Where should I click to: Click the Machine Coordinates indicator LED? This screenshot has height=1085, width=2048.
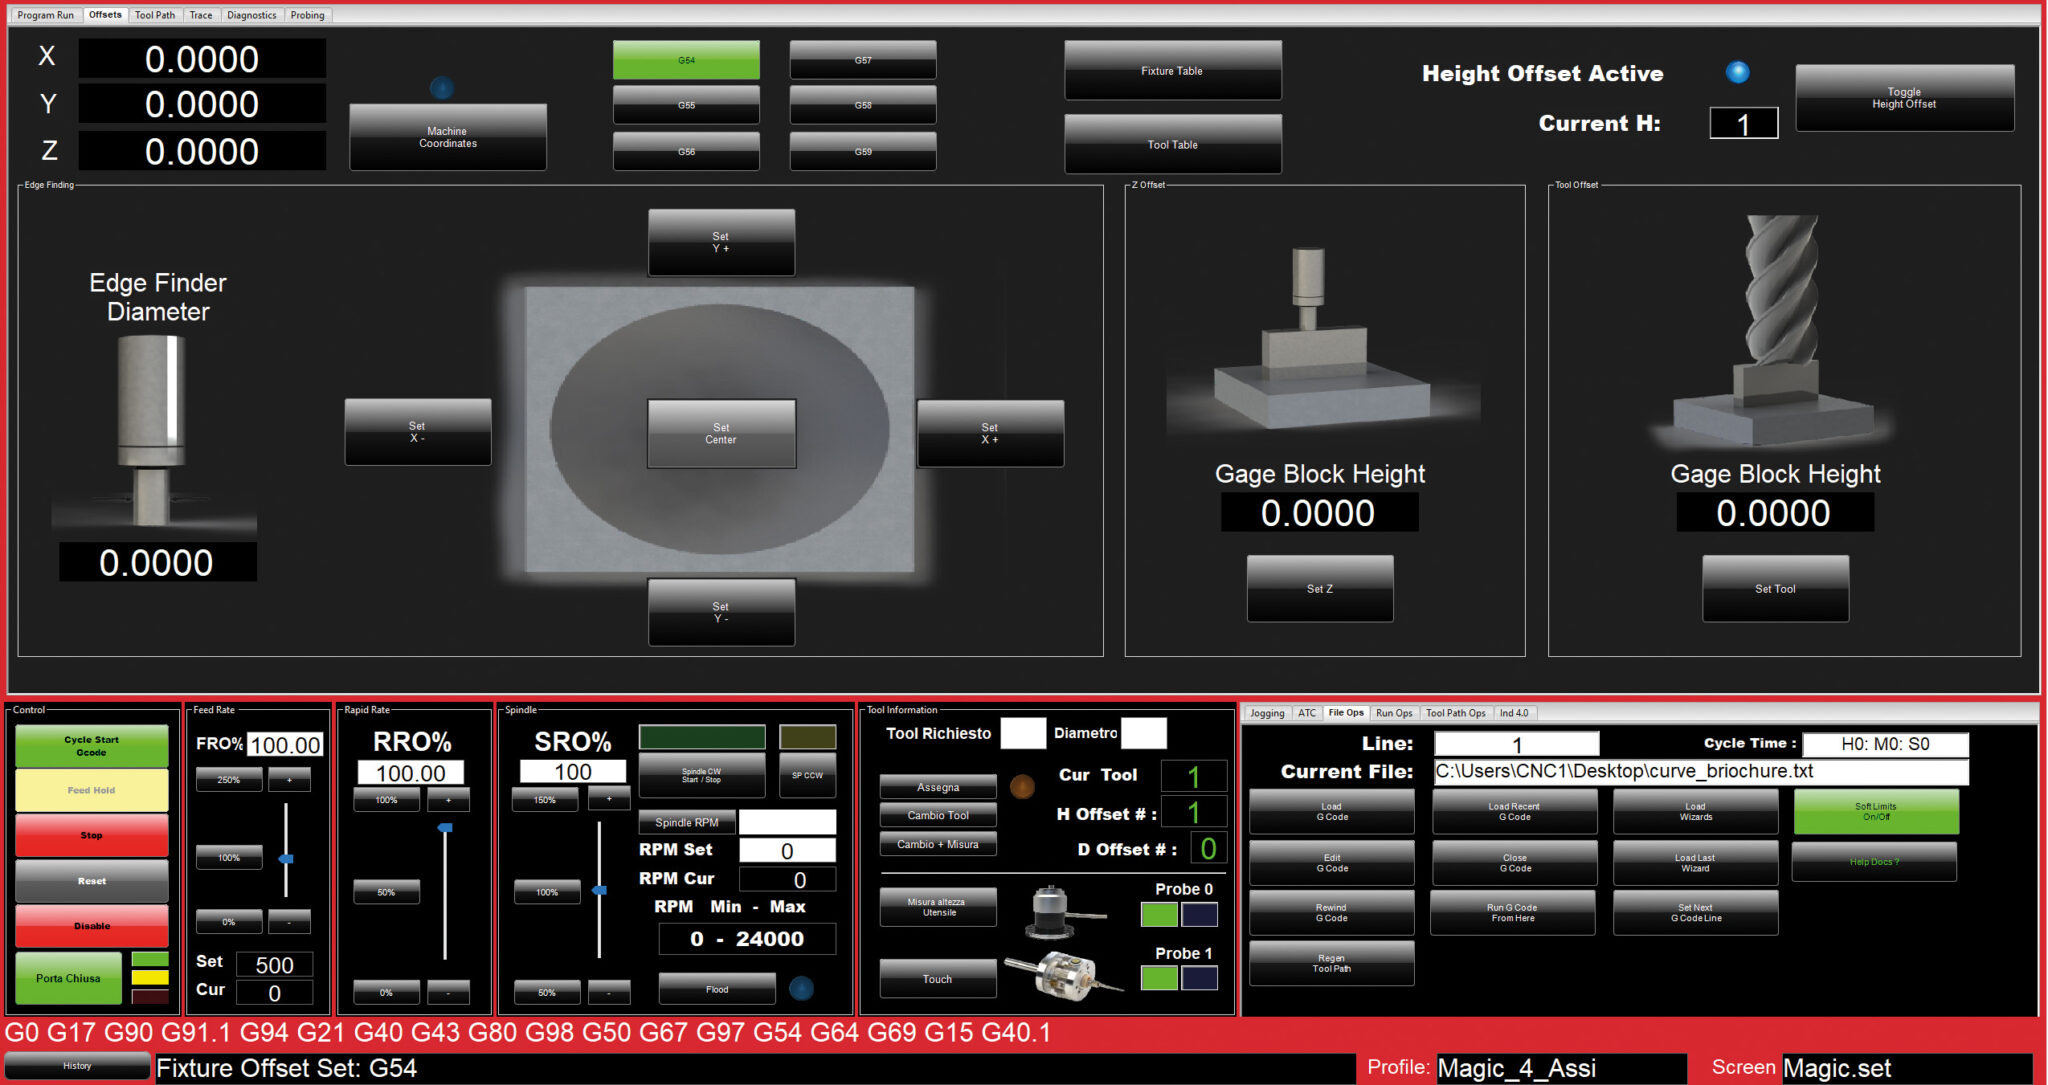pyautogui.click(x=441, y=88)
